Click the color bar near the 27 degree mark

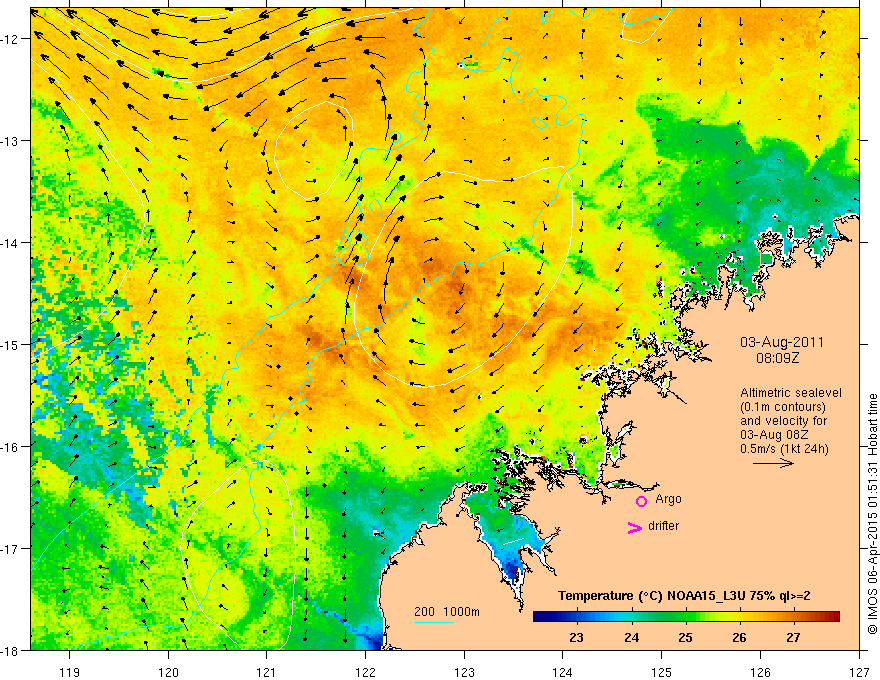point(793,617)
